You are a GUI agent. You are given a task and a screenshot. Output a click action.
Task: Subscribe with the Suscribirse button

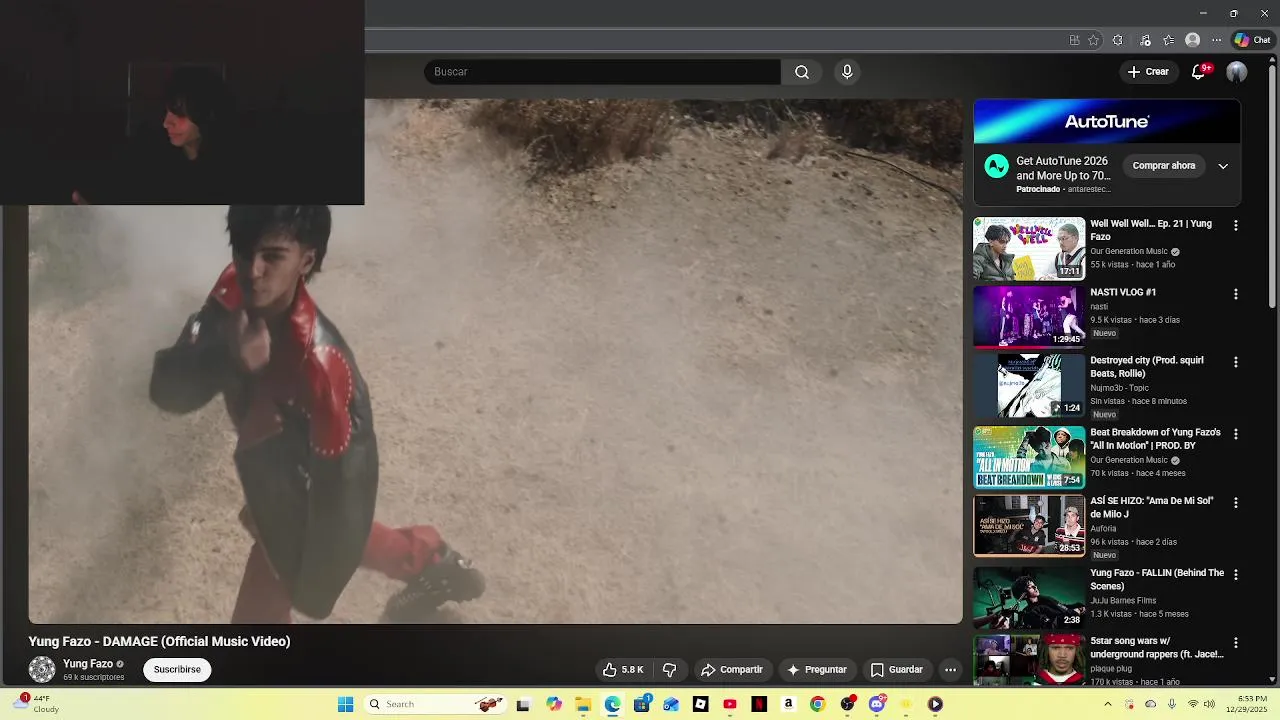point(177,670)
